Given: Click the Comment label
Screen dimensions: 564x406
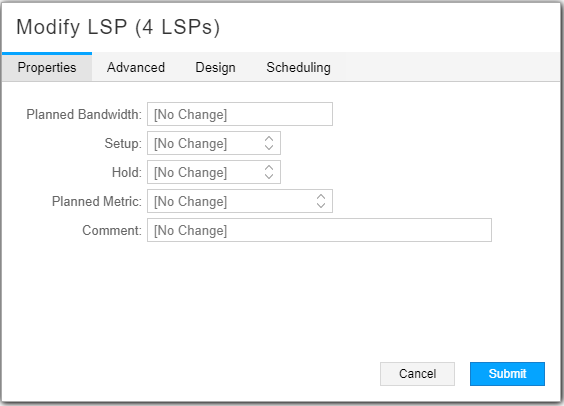Looking at the screenshot, I should coord(112,230).
